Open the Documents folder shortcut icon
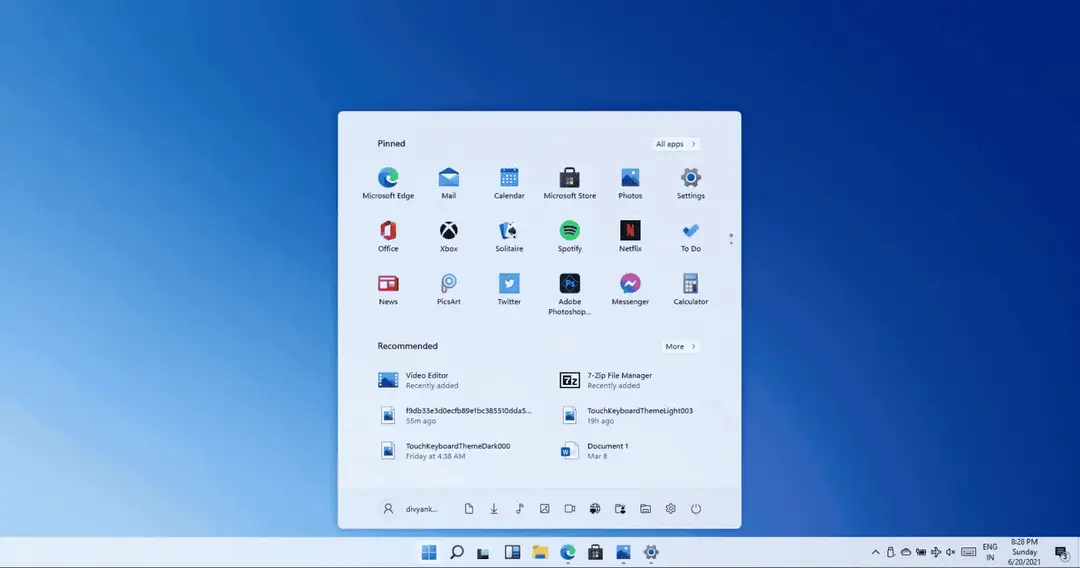The image size is (1080, 568). (468, 509)
